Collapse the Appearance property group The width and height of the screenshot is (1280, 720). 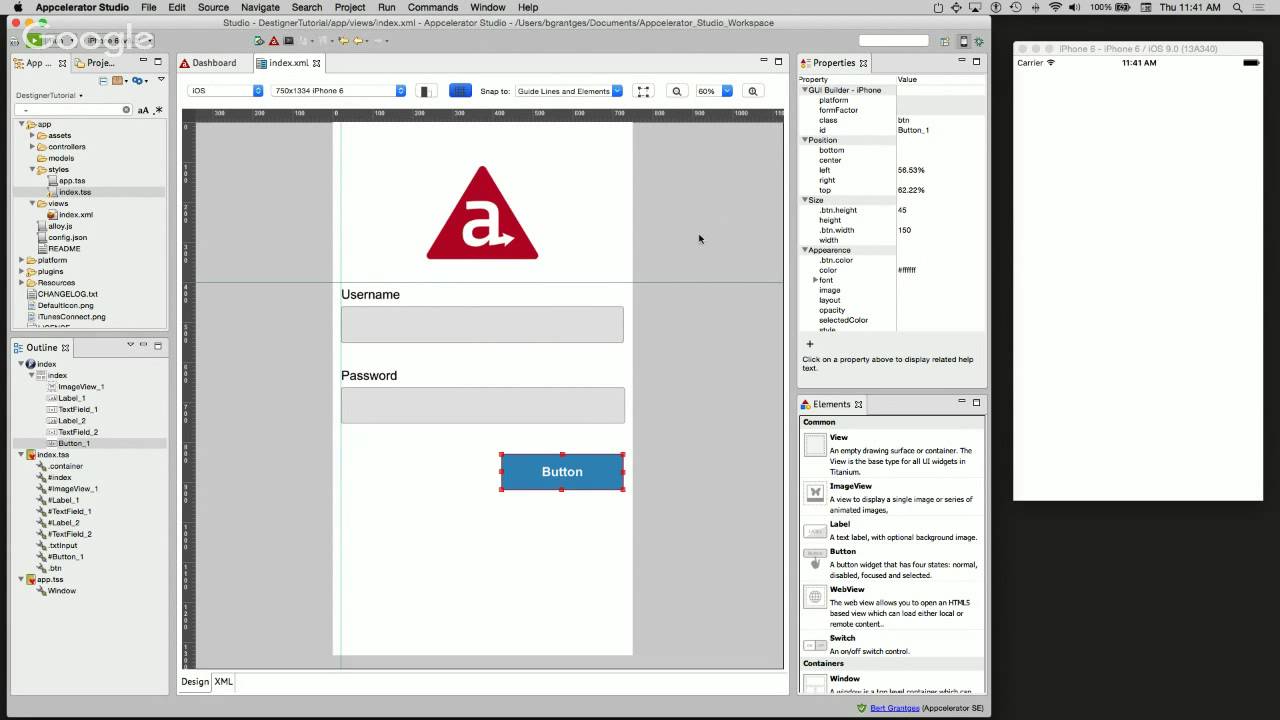805,250
